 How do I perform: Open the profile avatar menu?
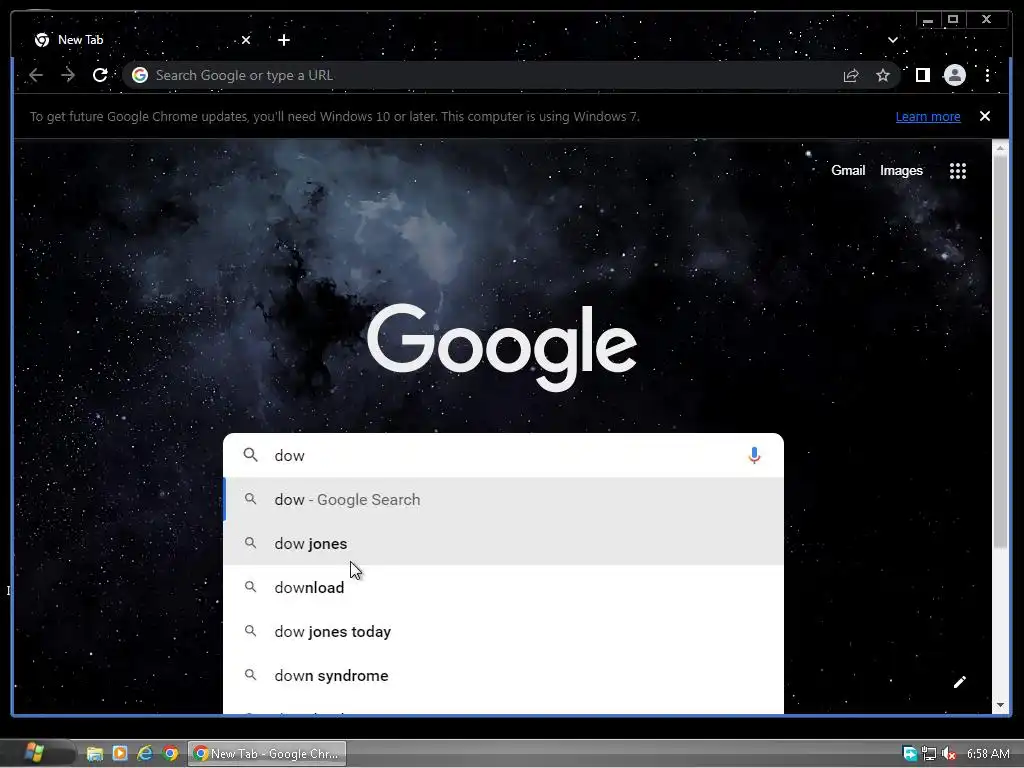pyautogui.click(x=955, y=75)
